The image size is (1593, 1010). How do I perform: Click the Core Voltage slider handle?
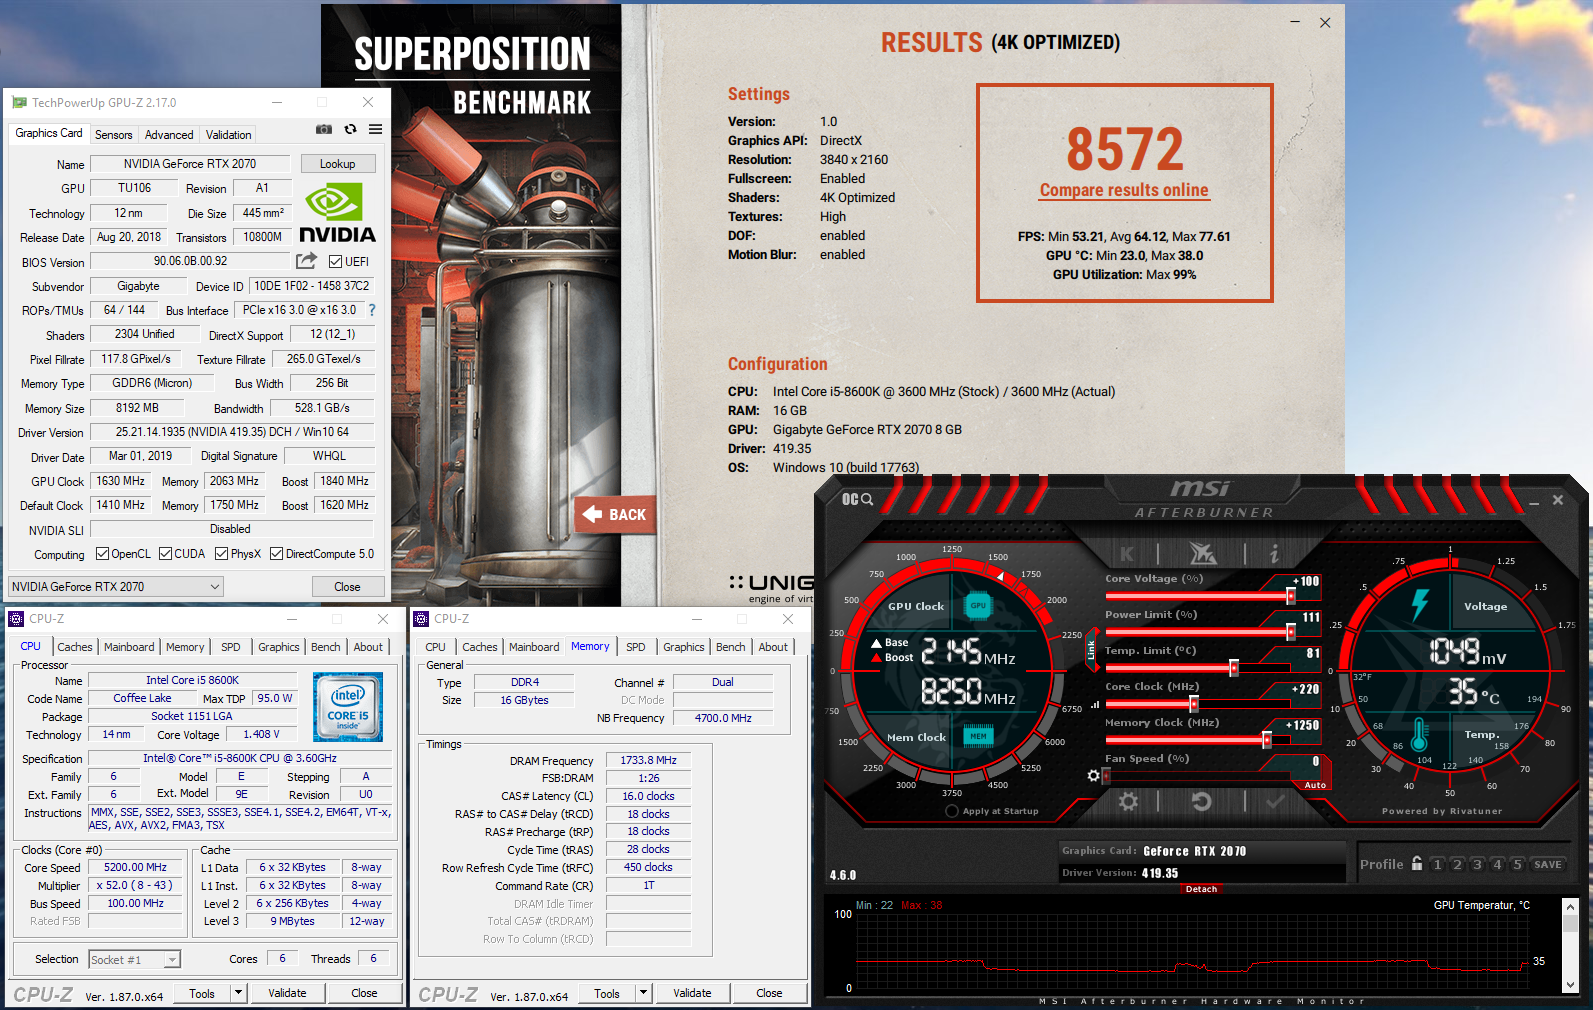tap(1291, 596)
